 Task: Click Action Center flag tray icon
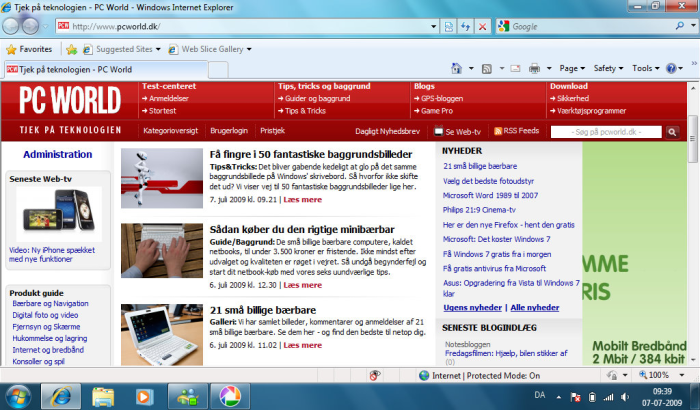click(x=576, y=397)
